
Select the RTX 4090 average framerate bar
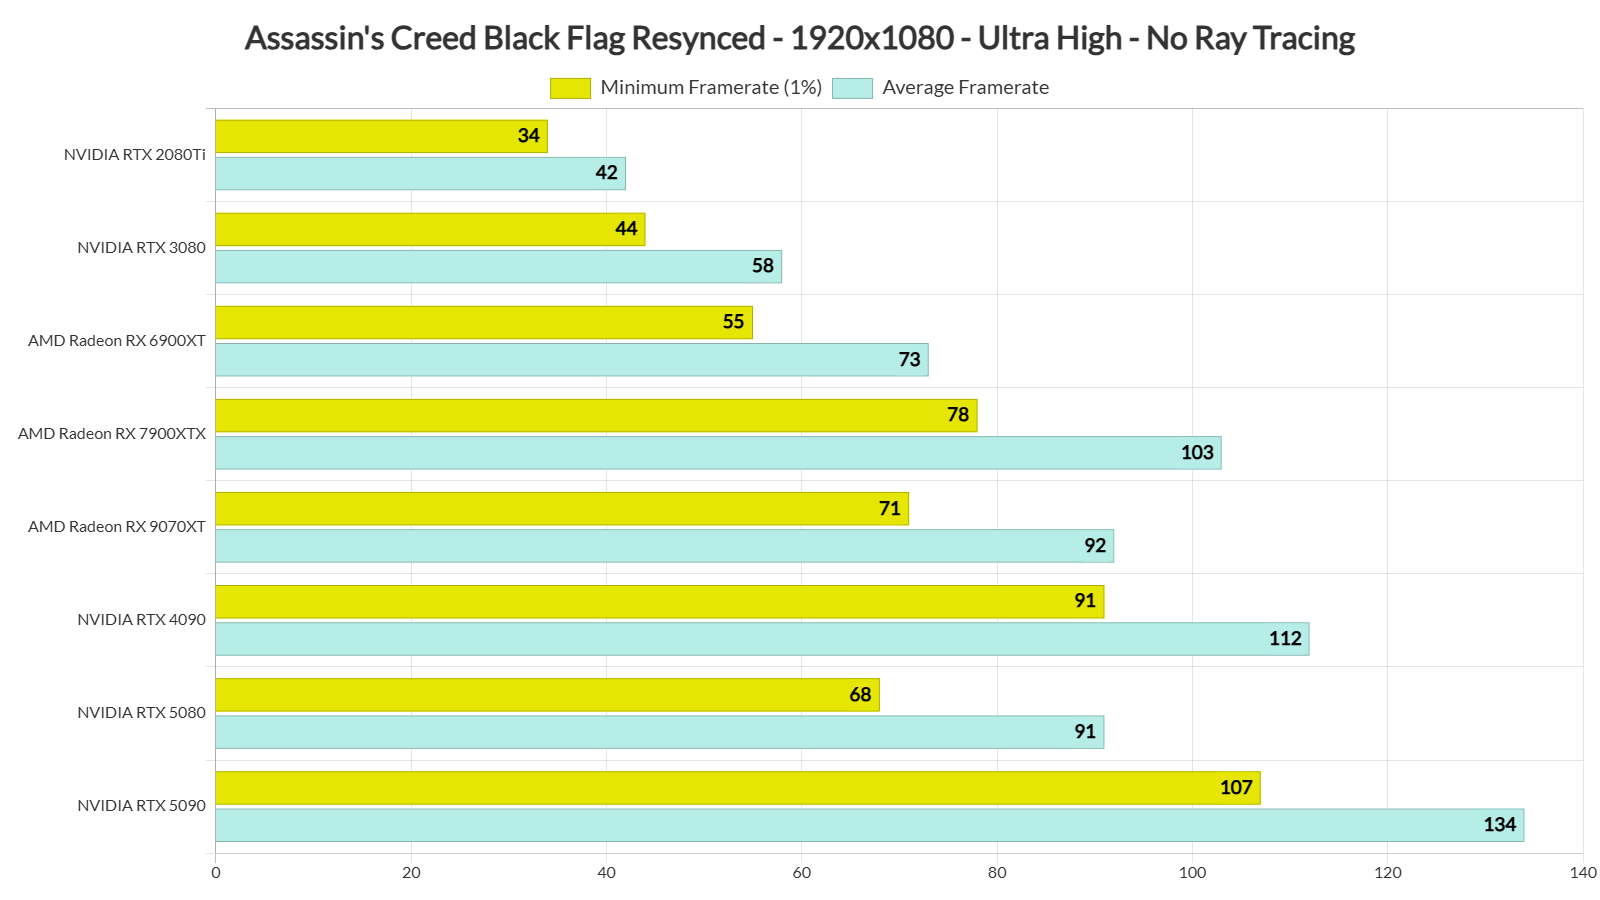(762, 639)
